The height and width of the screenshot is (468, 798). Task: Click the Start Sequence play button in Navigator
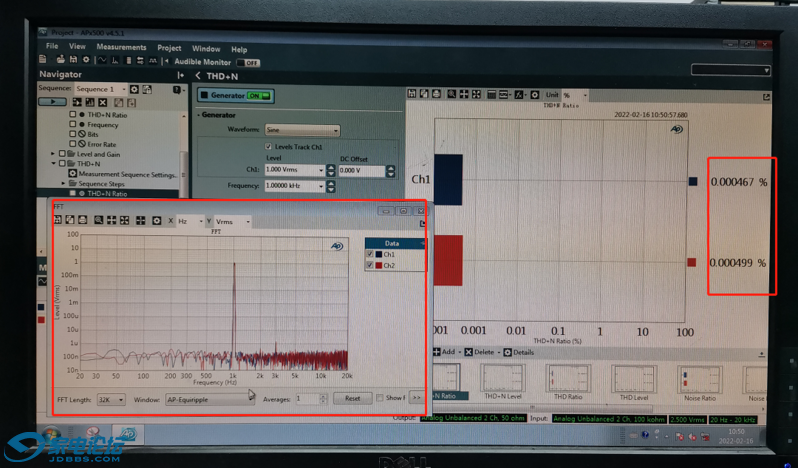pyautogui.click(x=52, y=102)
